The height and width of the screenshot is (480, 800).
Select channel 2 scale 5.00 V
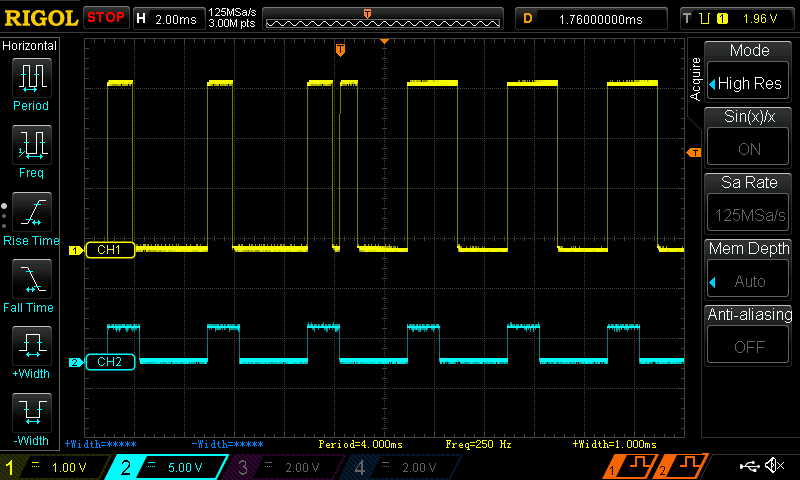pos(168,467)
